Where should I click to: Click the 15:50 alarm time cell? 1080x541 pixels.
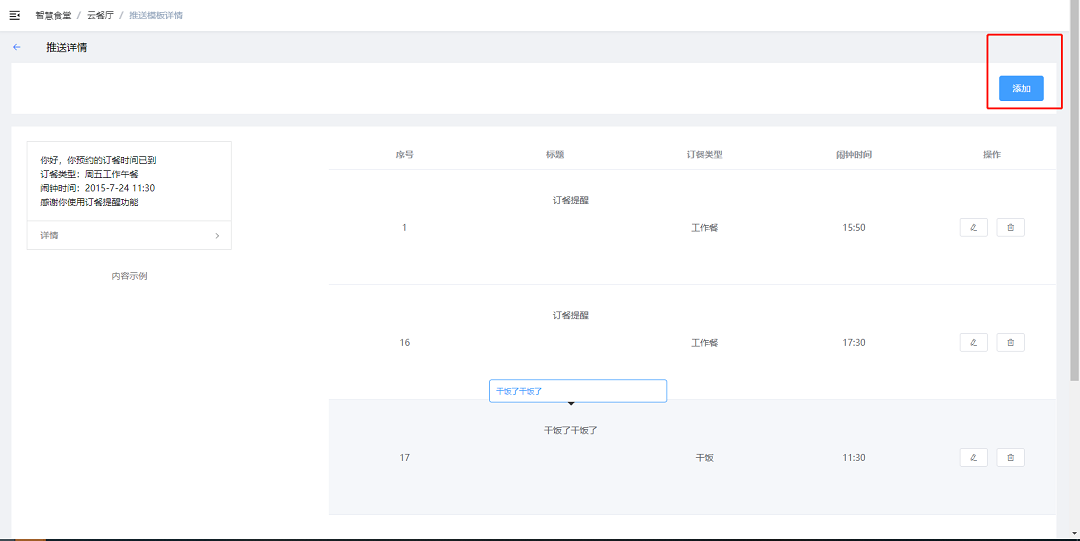click(x=853, y=228)
